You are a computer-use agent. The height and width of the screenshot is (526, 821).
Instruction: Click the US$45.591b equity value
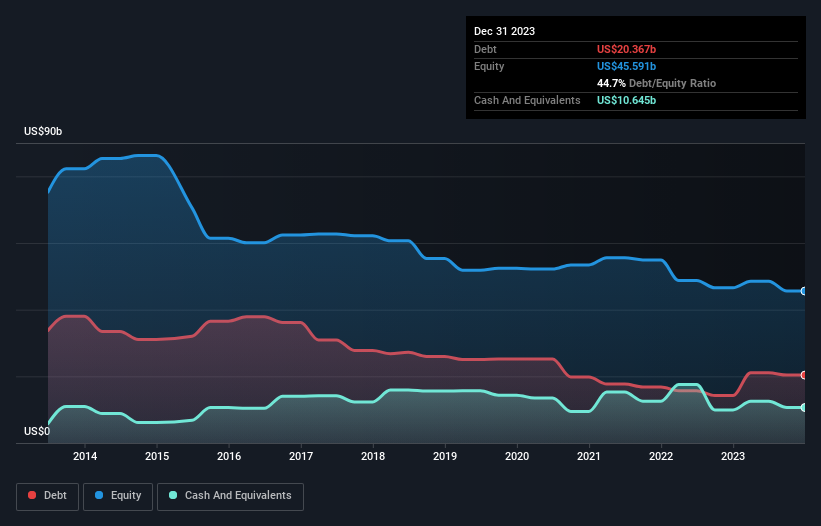tap(626, 66)
